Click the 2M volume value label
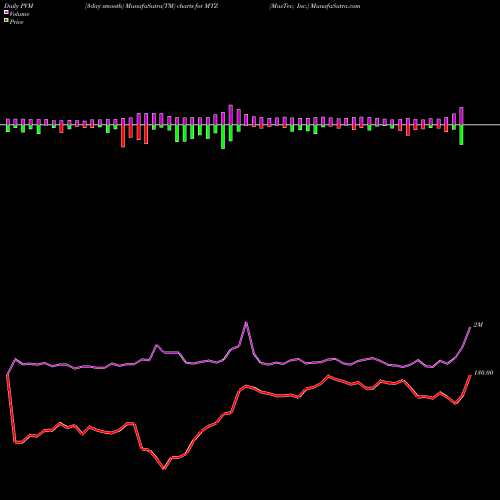Viewport: 500px width, 500px height. 478,325
